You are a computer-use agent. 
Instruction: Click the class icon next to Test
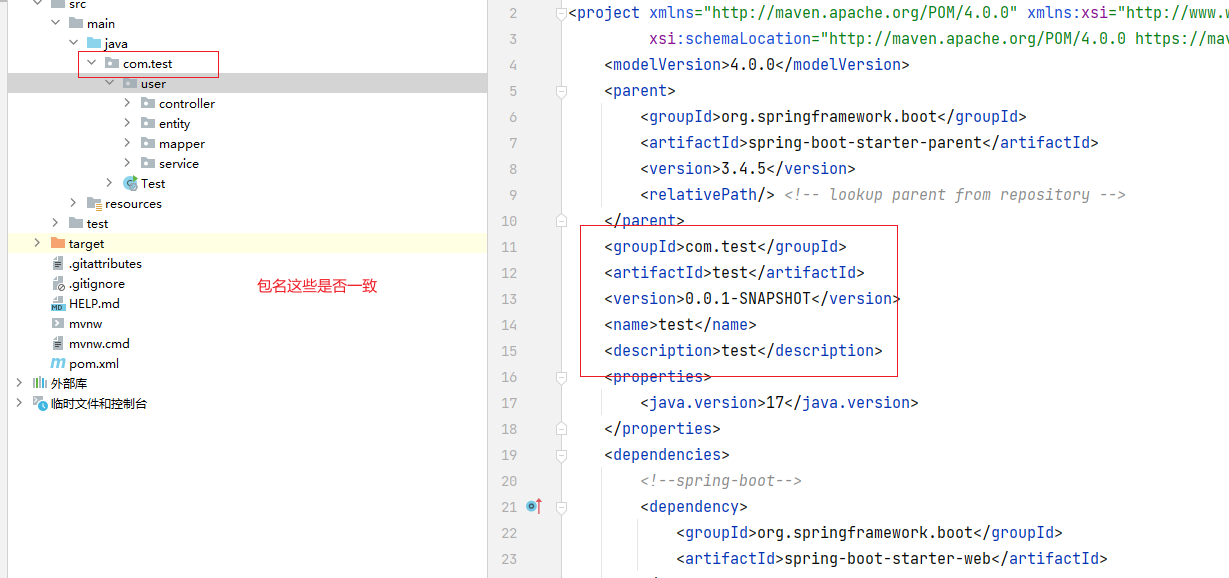[131, 183]
